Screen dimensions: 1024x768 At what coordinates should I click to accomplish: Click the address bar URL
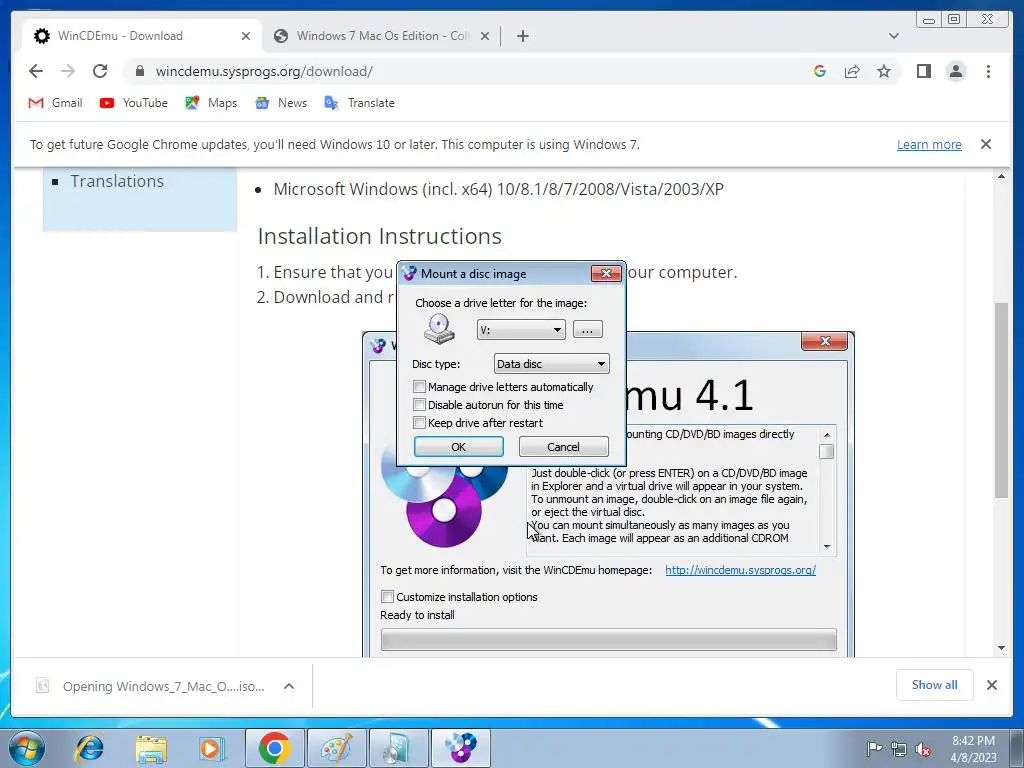pyautogui.click(x=264, y=71)
